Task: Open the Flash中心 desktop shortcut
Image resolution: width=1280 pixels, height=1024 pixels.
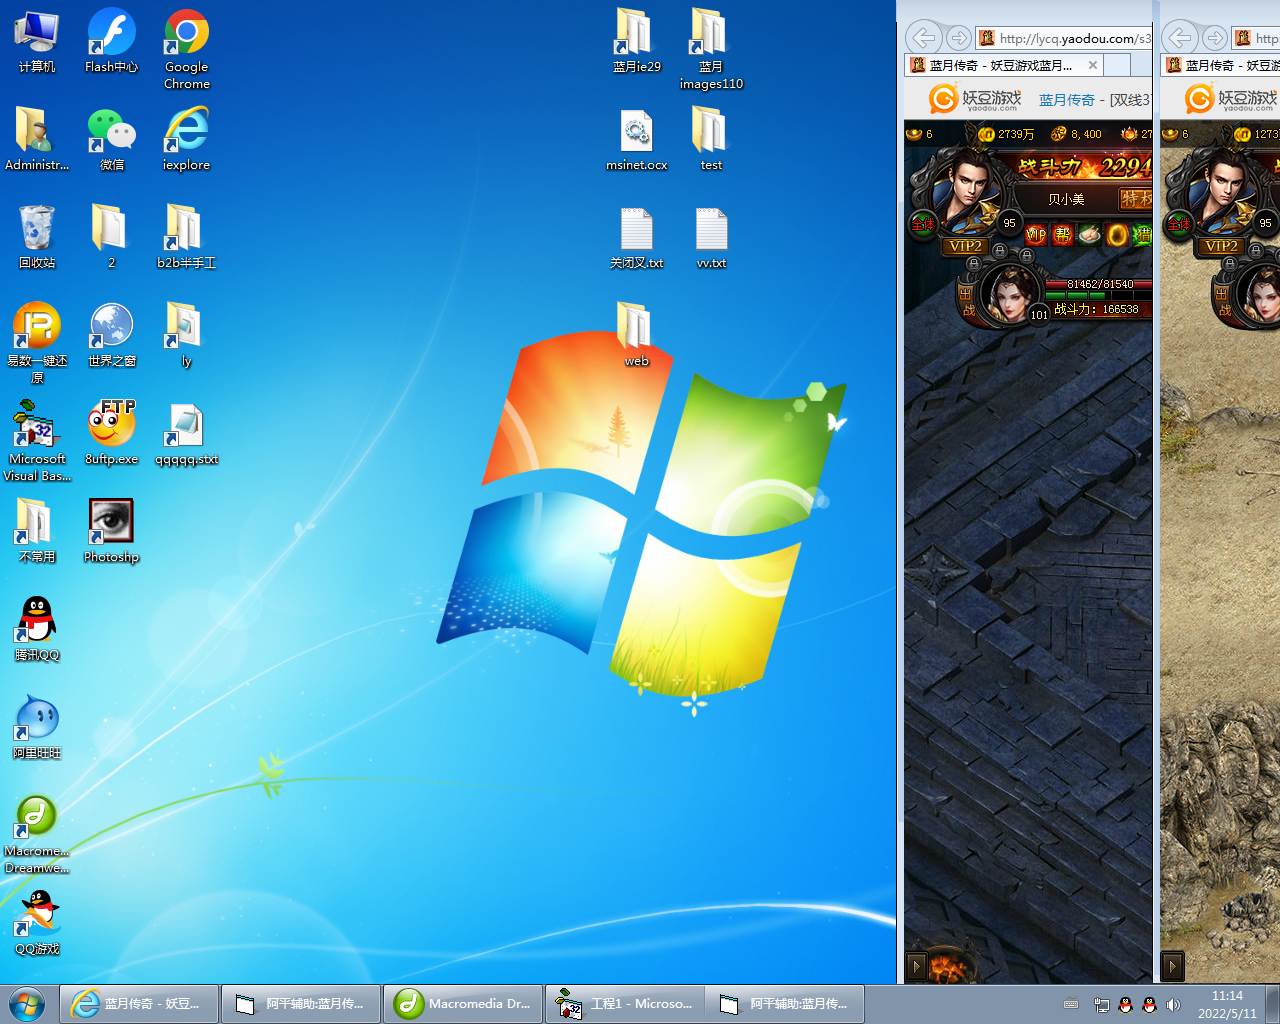Action: pyautogui.click(x=111, y=42)
